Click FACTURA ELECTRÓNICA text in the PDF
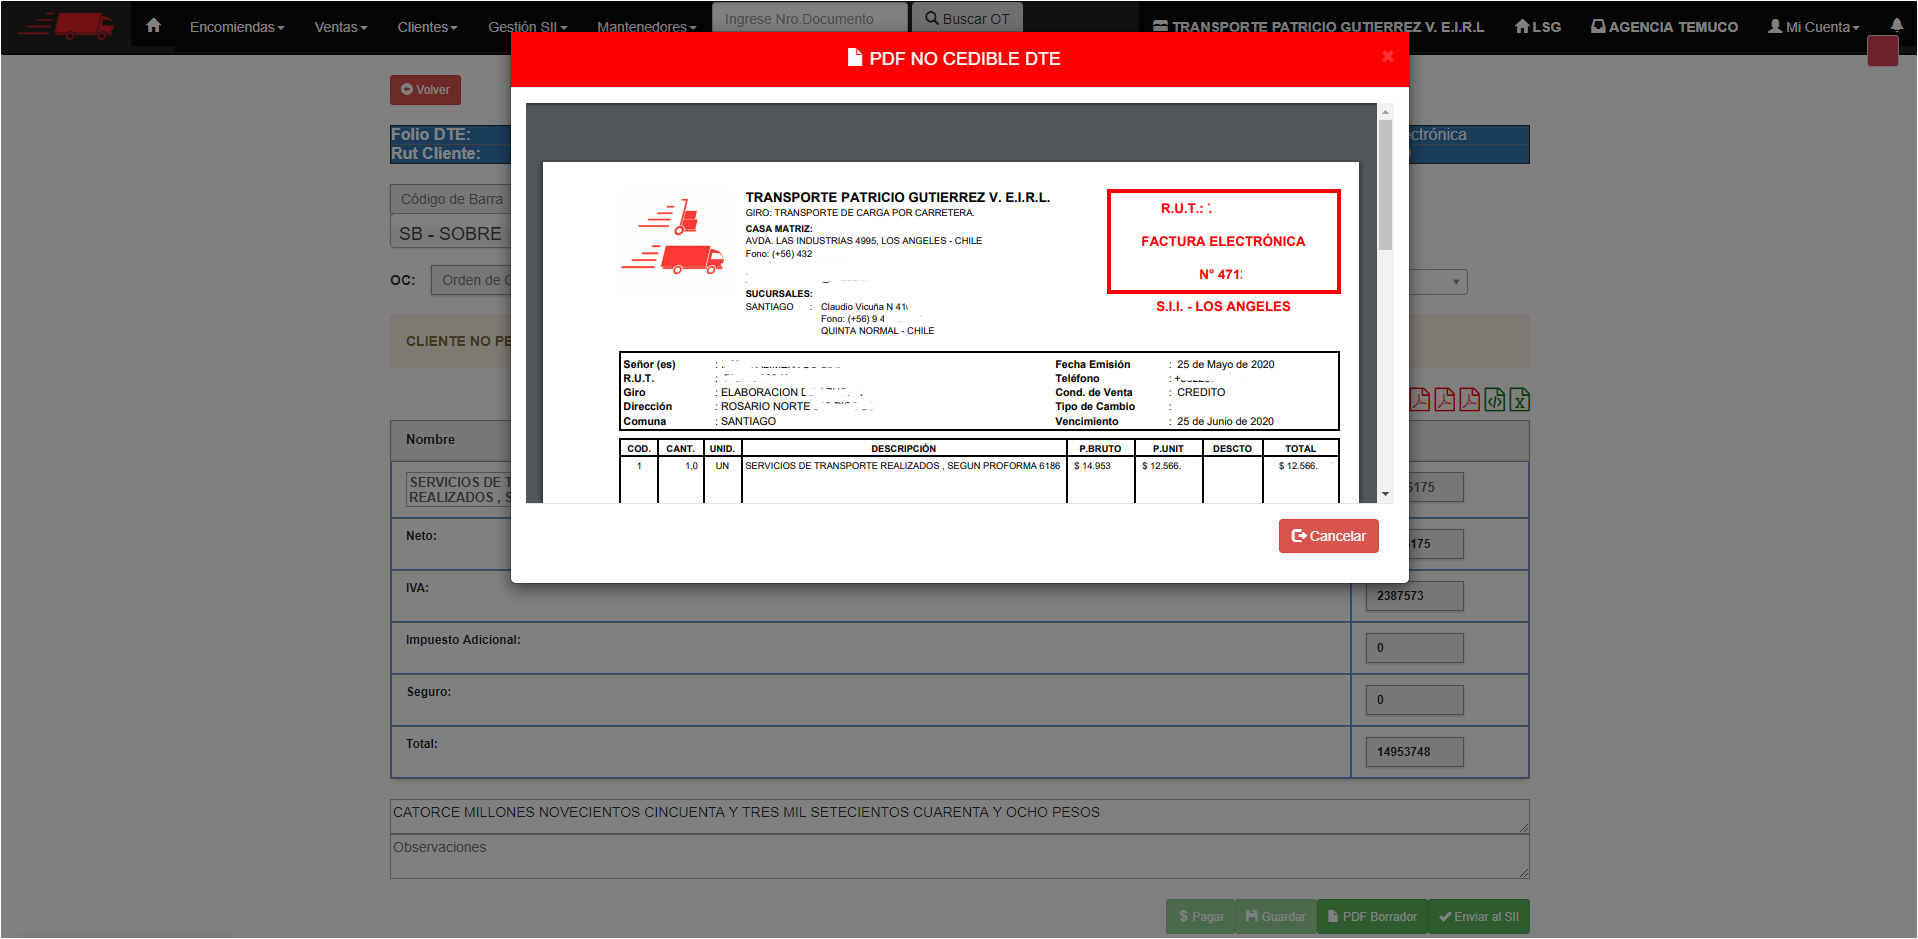1918x939 pixels. (x=1223, y=241)
